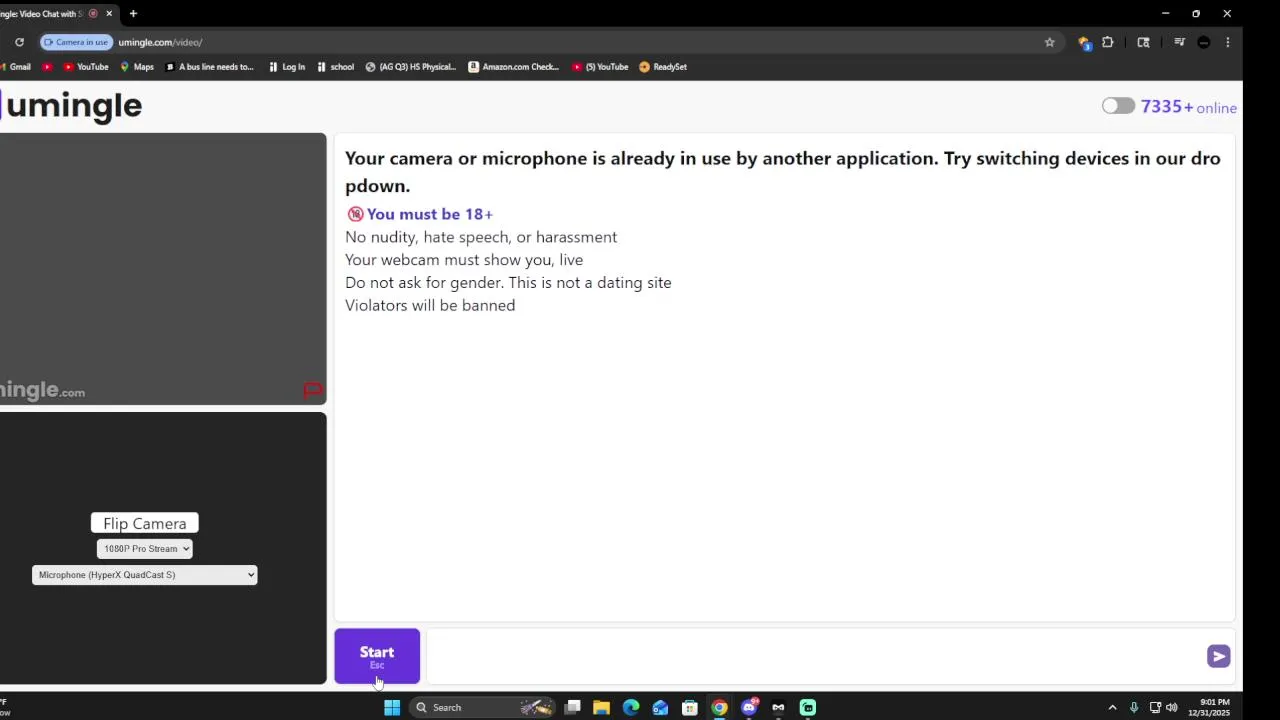
Task: Open Microsoft Store from the taskbar
Action: pos(690,707)
